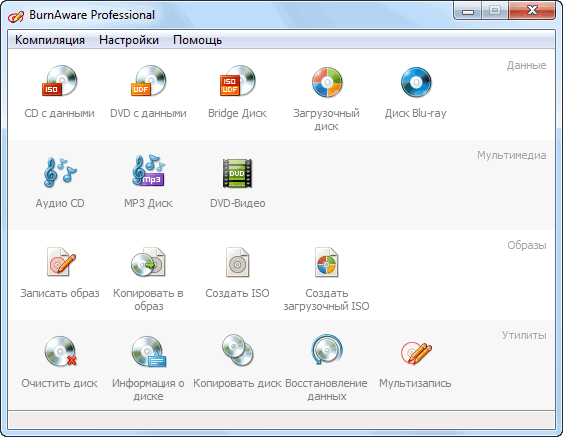Open the Помощь menu
This screenshot has width=563, height=437.
(197, 40)
